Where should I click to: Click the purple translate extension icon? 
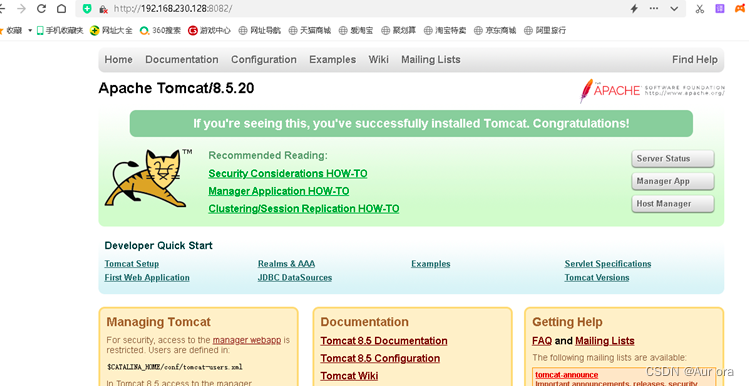coord(720,9)
